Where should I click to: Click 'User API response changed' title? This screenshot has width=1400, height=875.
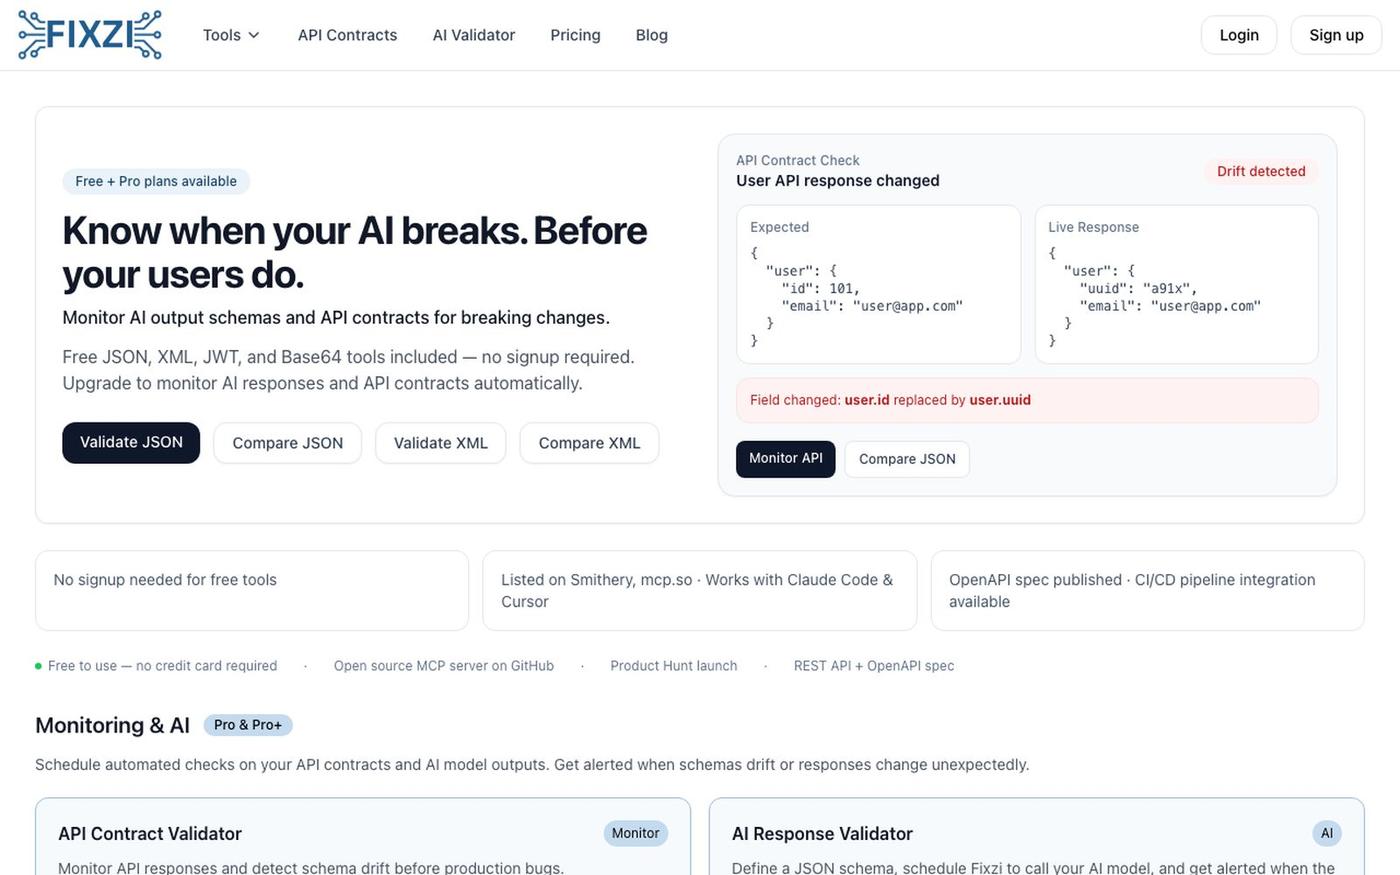pyautogui.click(x=838, y=181)
